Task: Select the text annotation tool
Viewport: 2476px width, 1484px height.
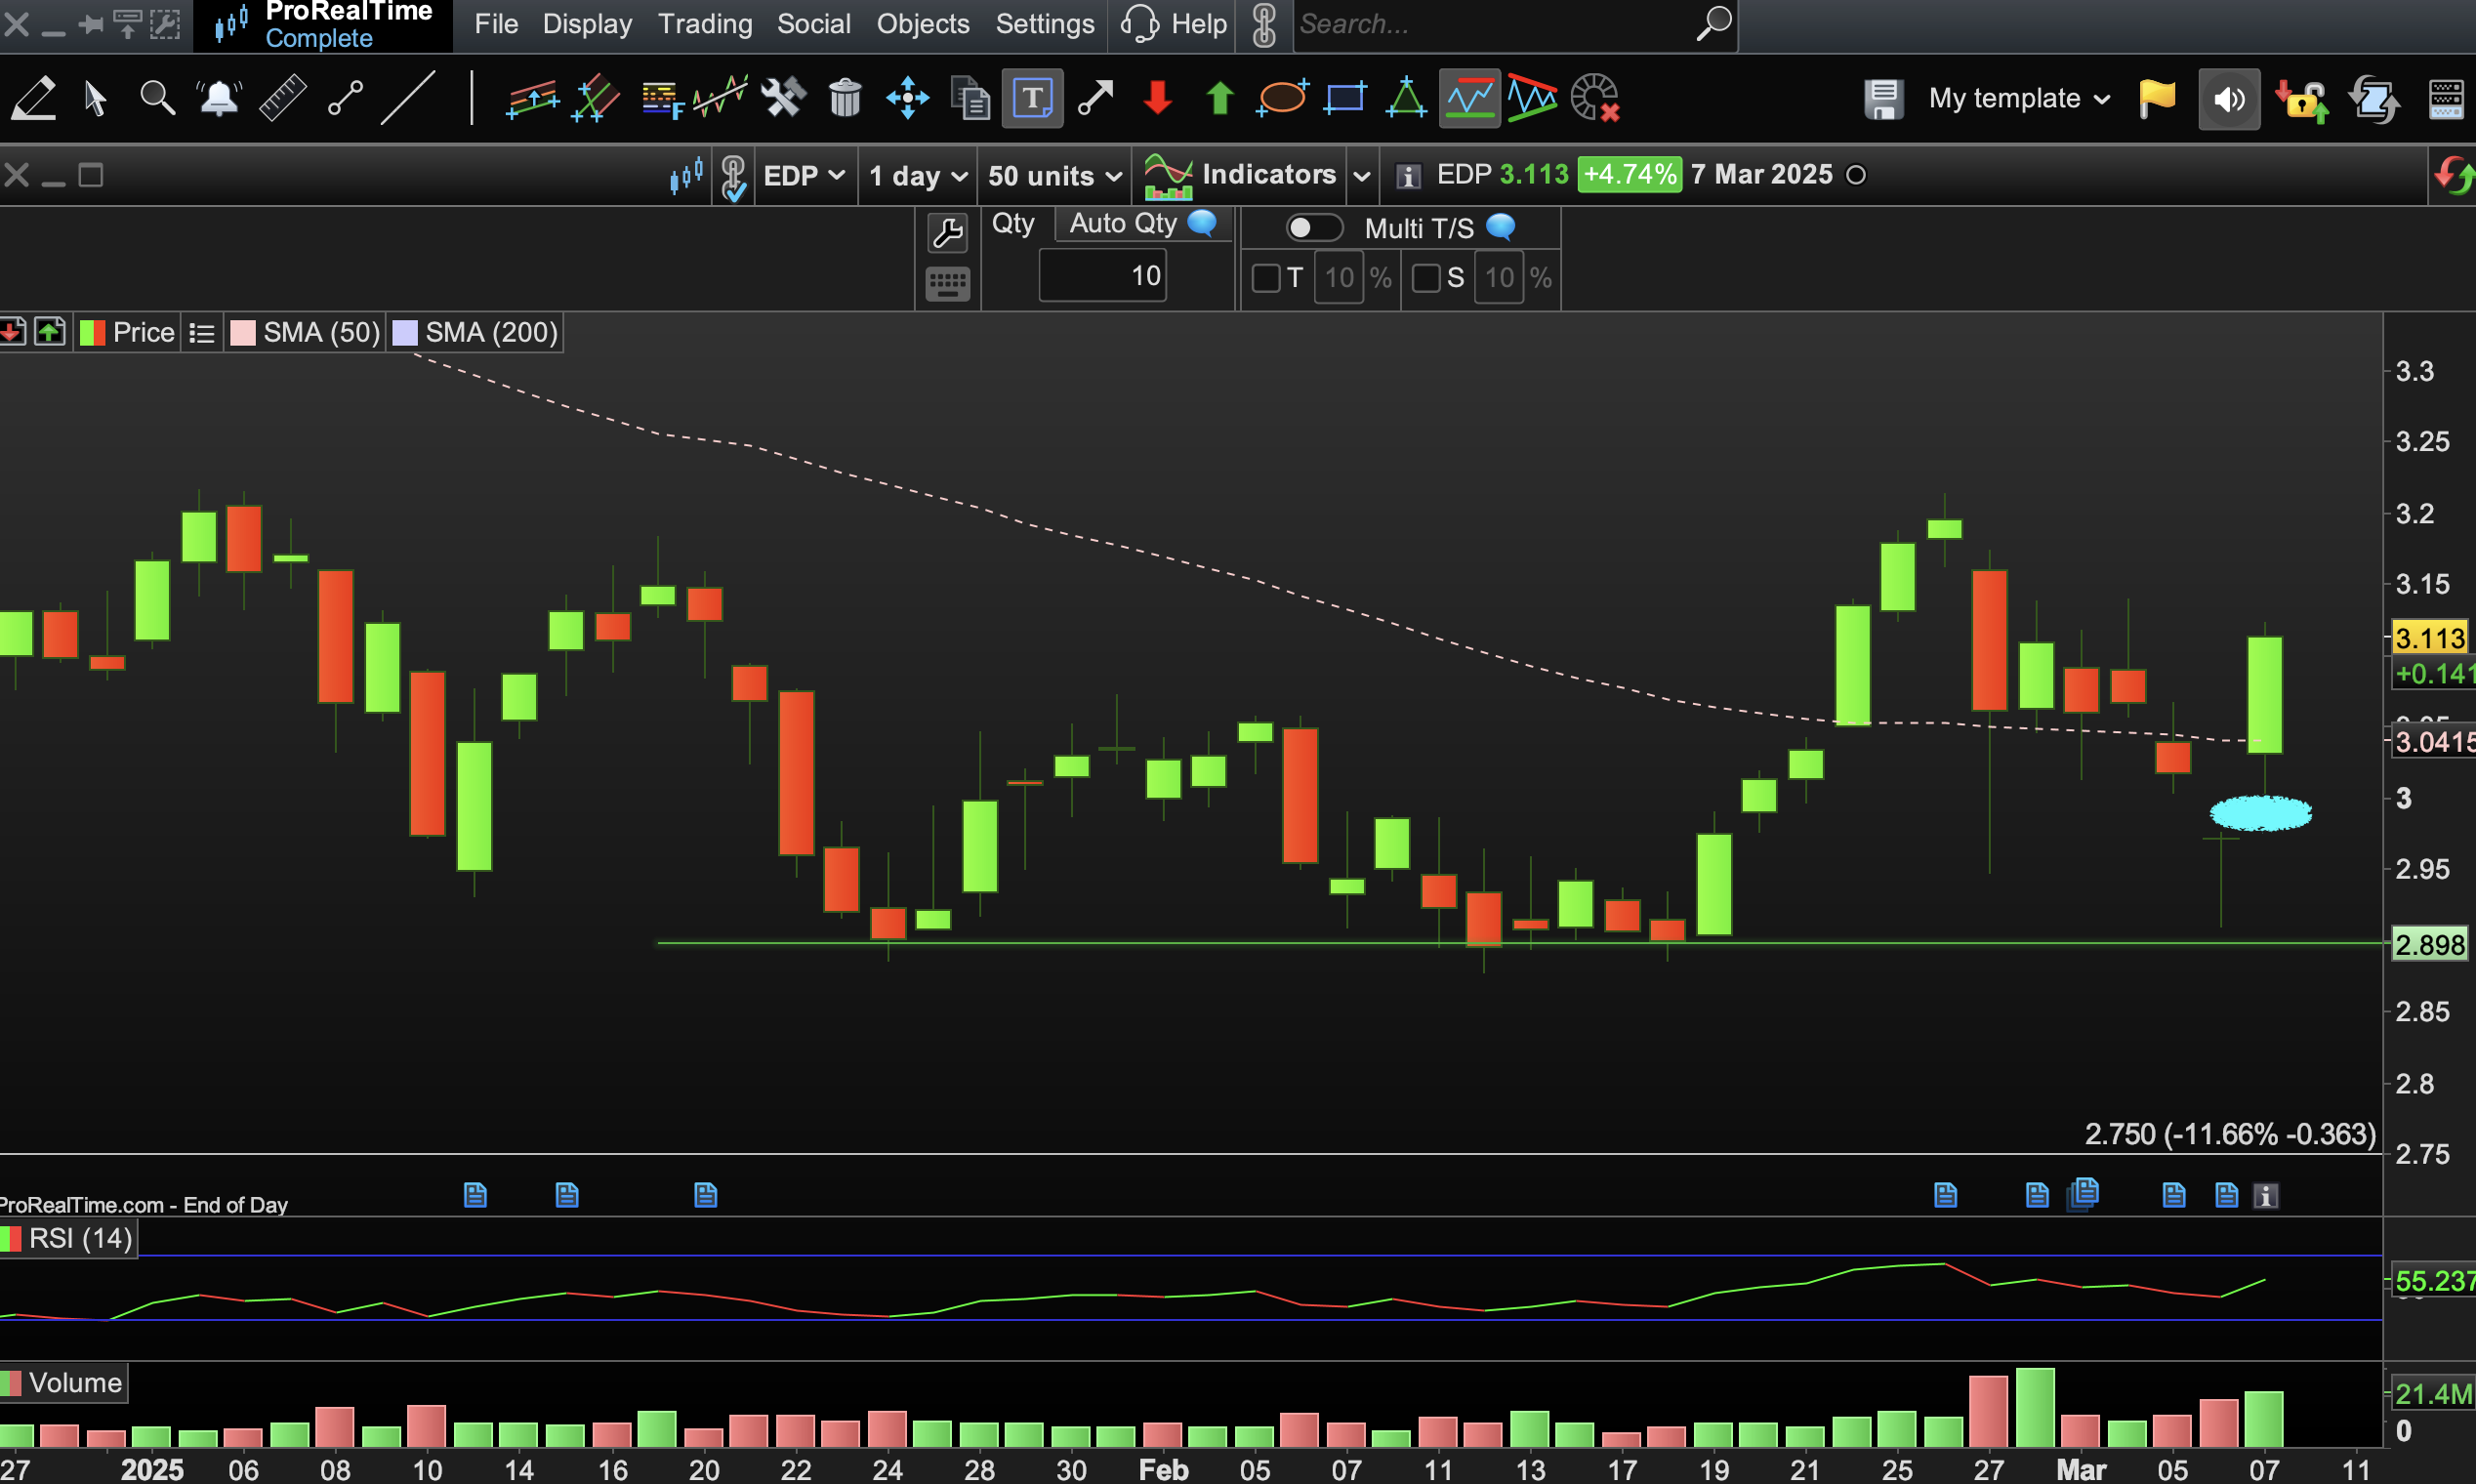Action: tap(1032, 98)
